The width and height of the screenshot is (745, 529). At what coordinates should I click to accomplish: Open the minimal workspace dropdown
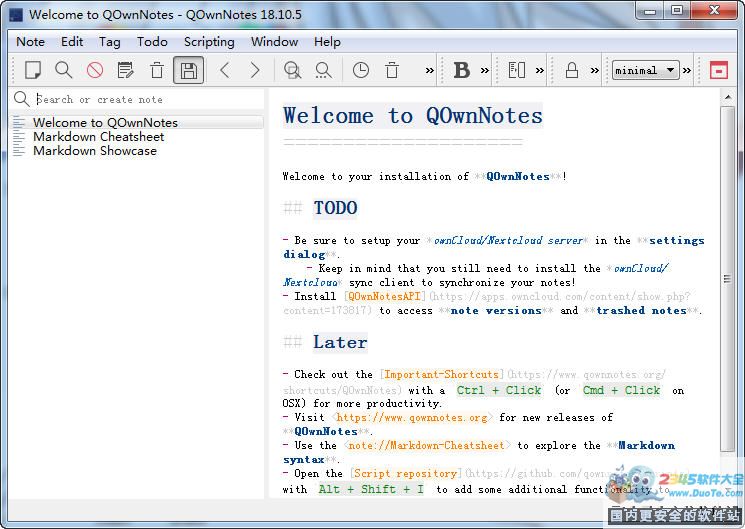click(x=646, y=70)
